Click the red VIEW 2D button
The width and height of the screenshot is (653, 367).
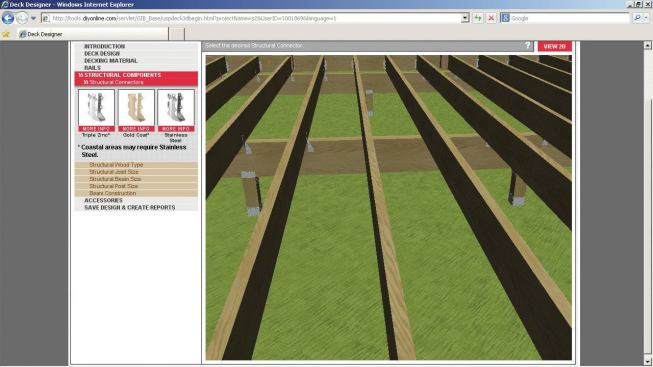point(554,46)
